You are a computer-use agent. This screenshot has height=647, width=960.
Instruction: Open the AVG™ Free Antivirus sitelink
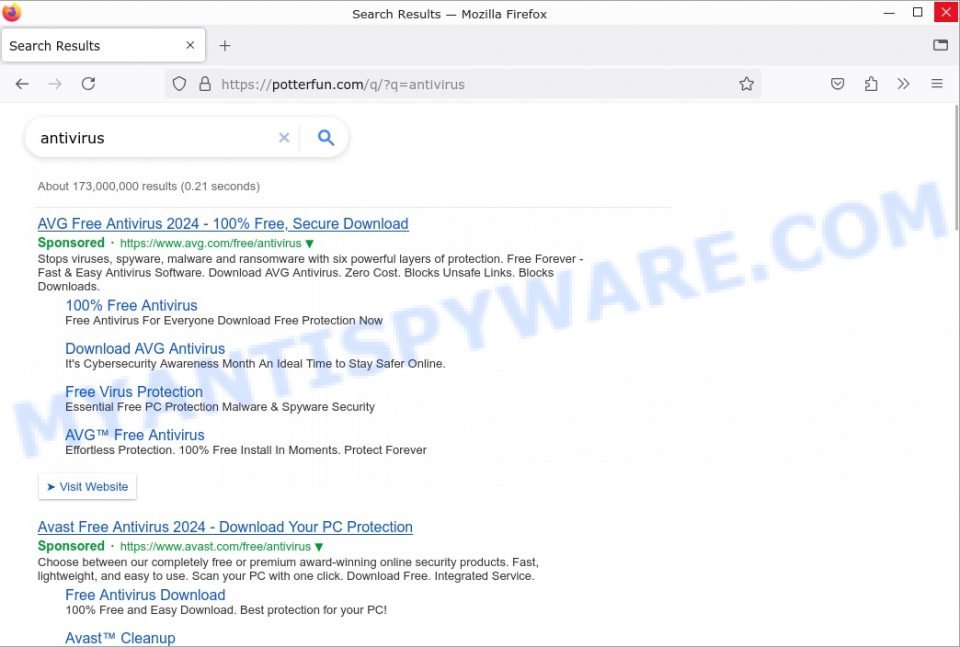tap(135, 435)
